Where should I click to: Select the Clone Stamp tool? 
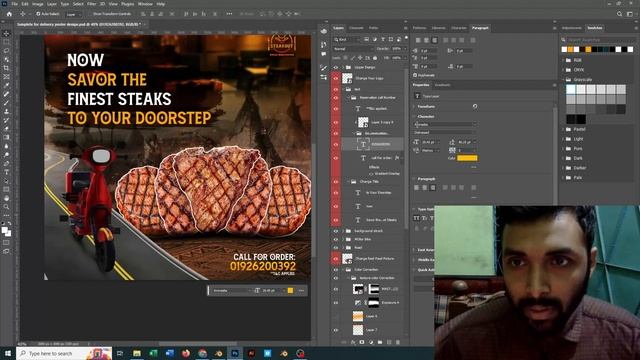pos(6,111)
